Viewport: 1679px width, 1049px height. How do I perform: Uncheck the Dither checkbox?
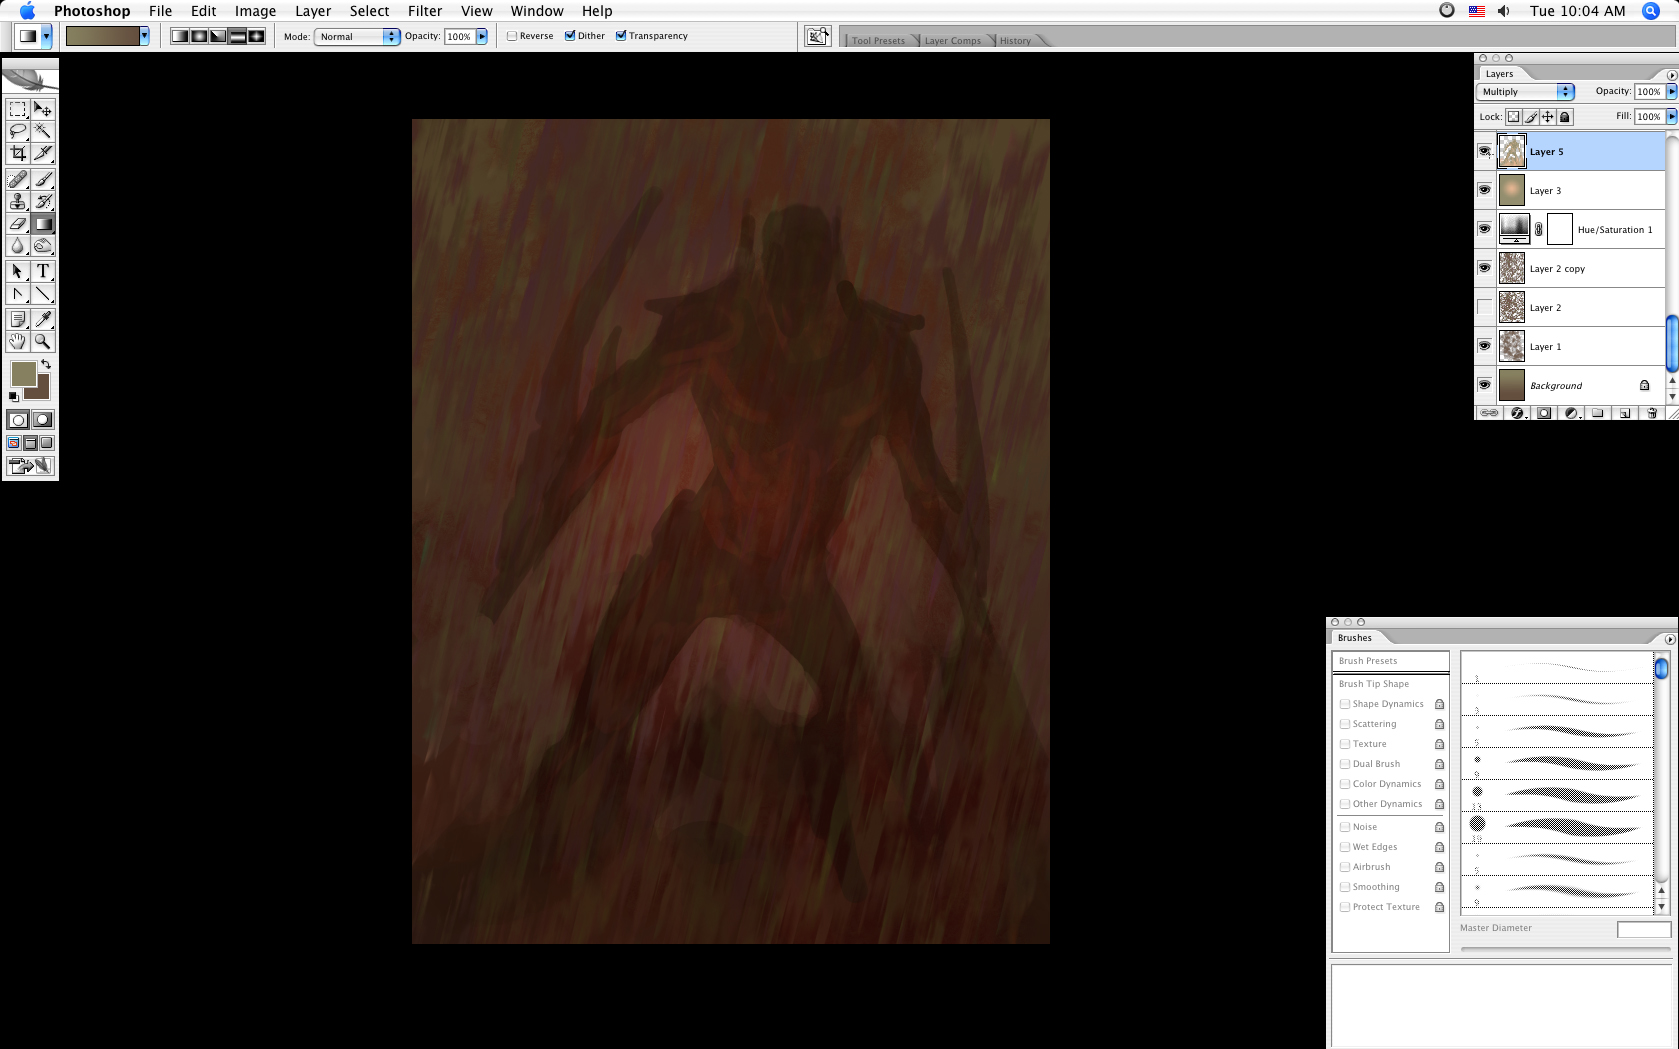(x=570, y=36)
